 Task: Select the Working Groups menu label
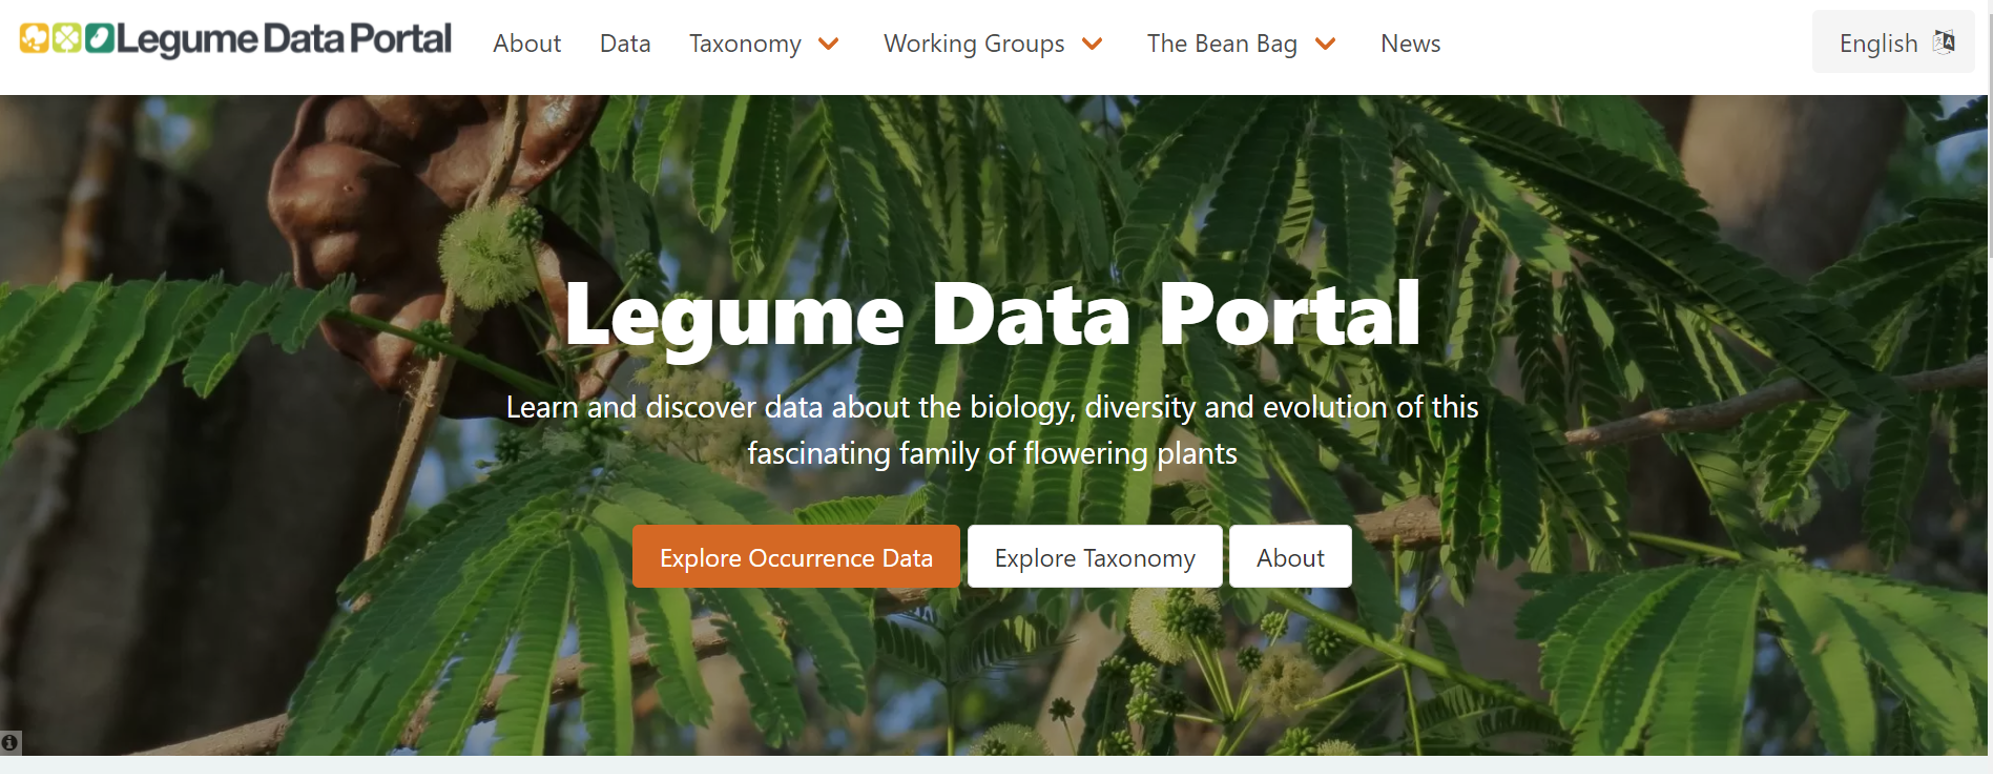pos(973,44)
